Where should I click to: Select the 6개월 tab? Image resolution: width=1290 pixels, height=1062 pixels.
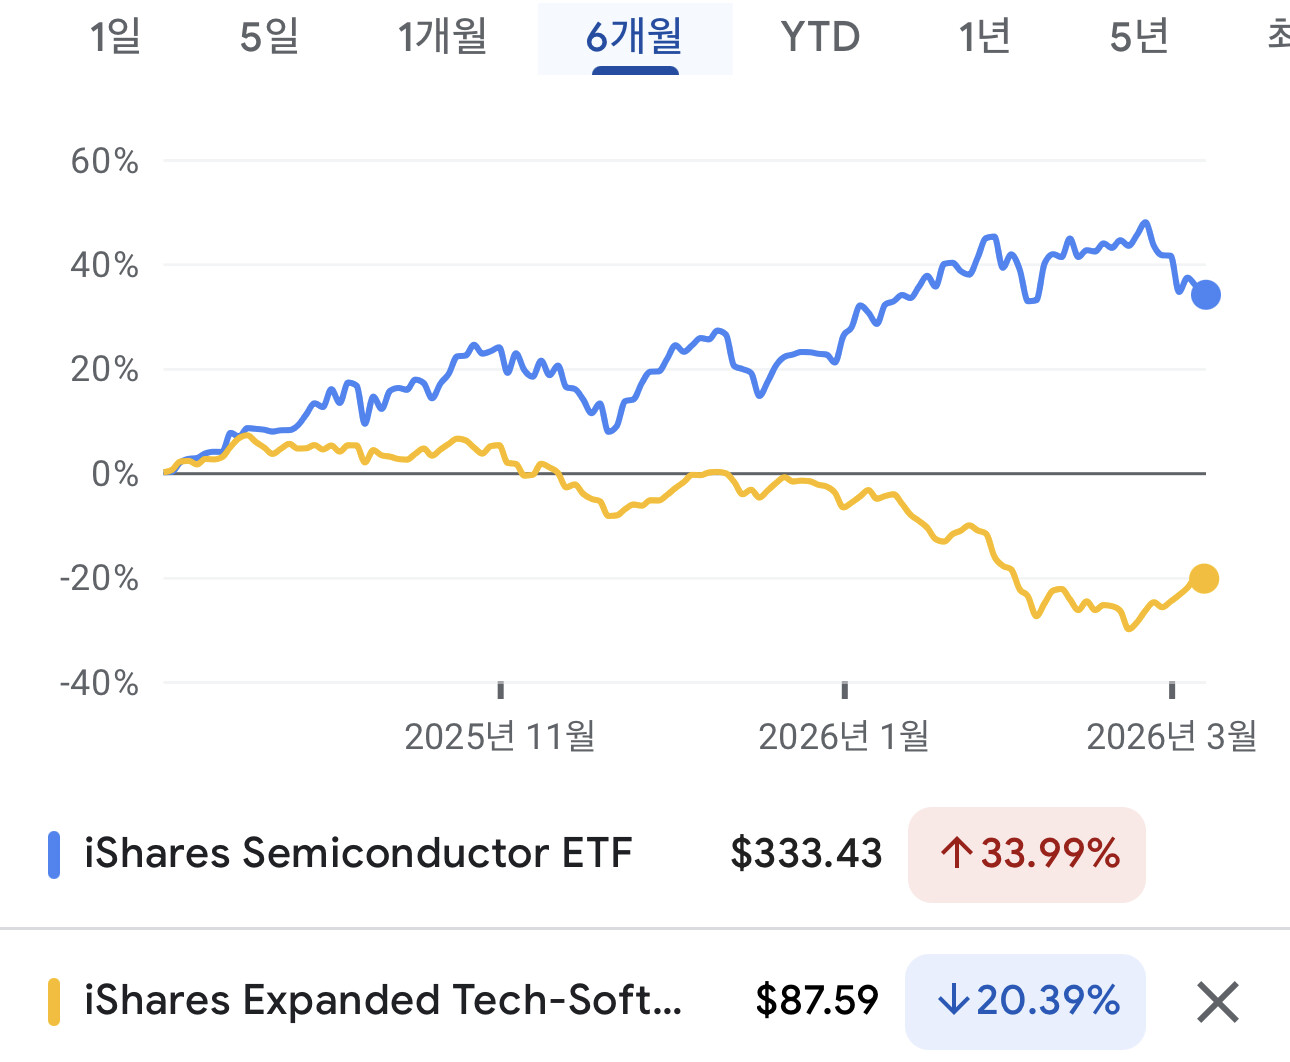(x=635, y=38)
